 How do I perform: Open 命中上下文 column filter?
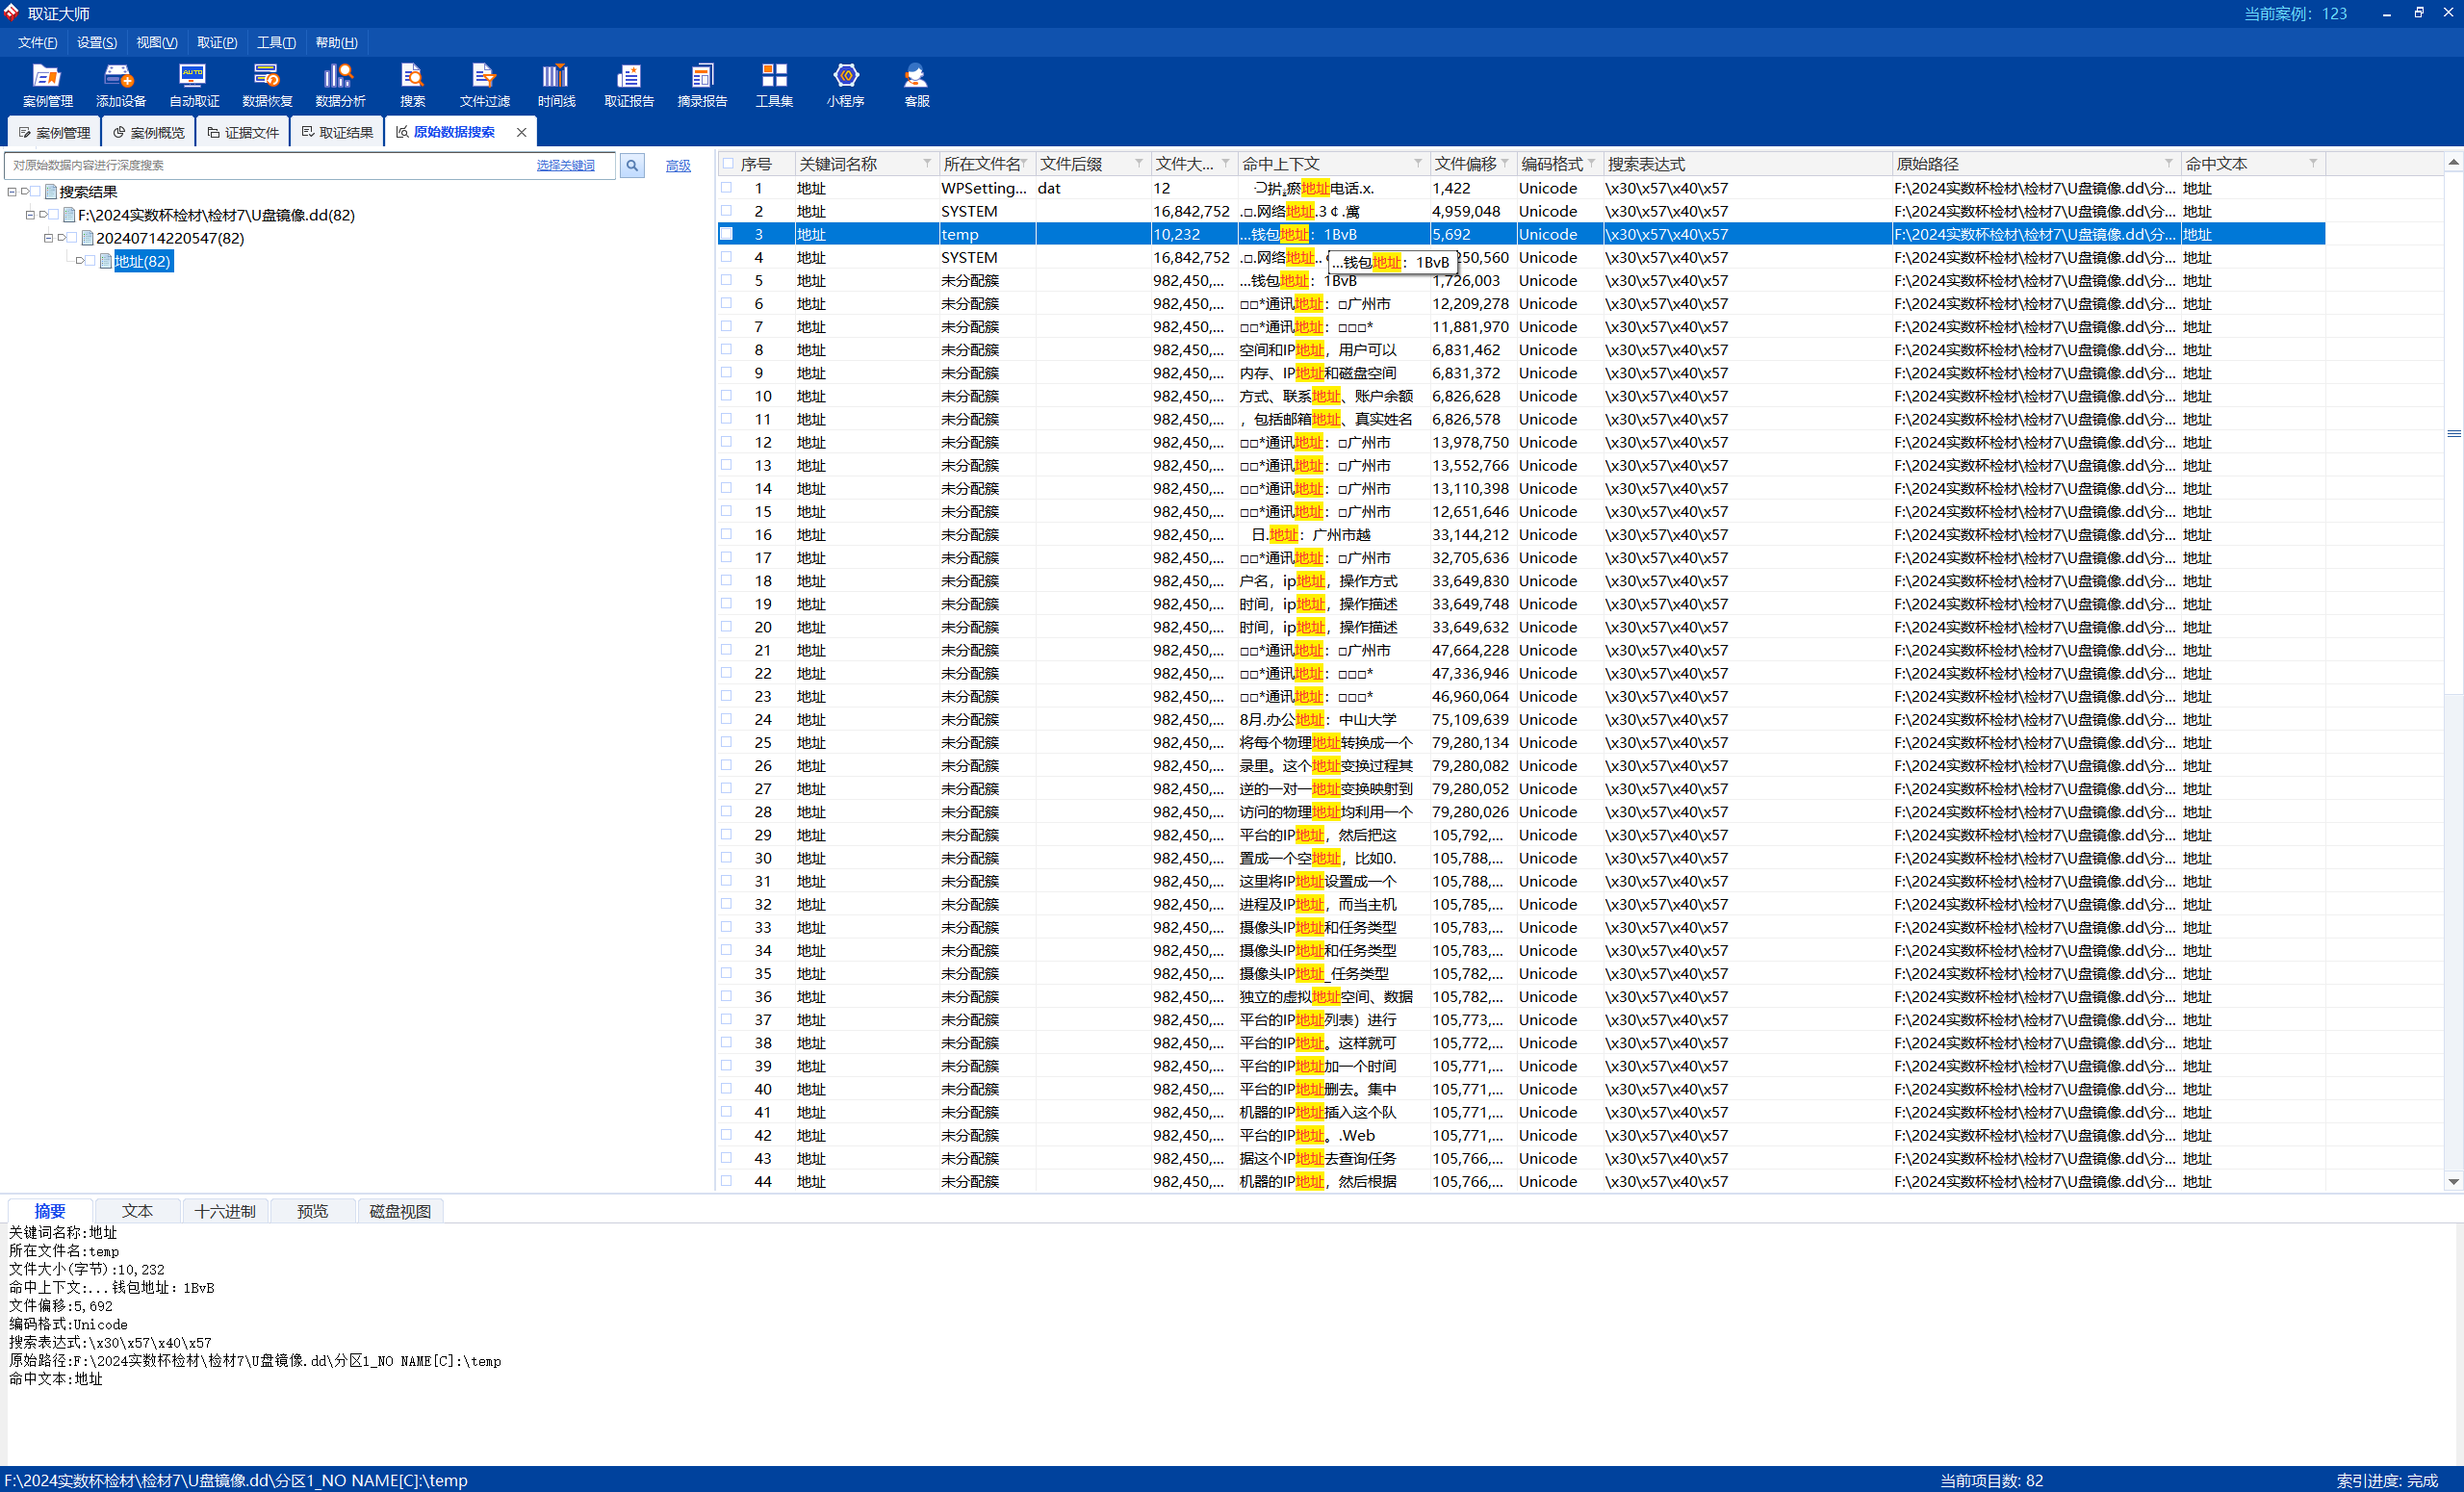pyautogui.click(x=1417, y=163)
